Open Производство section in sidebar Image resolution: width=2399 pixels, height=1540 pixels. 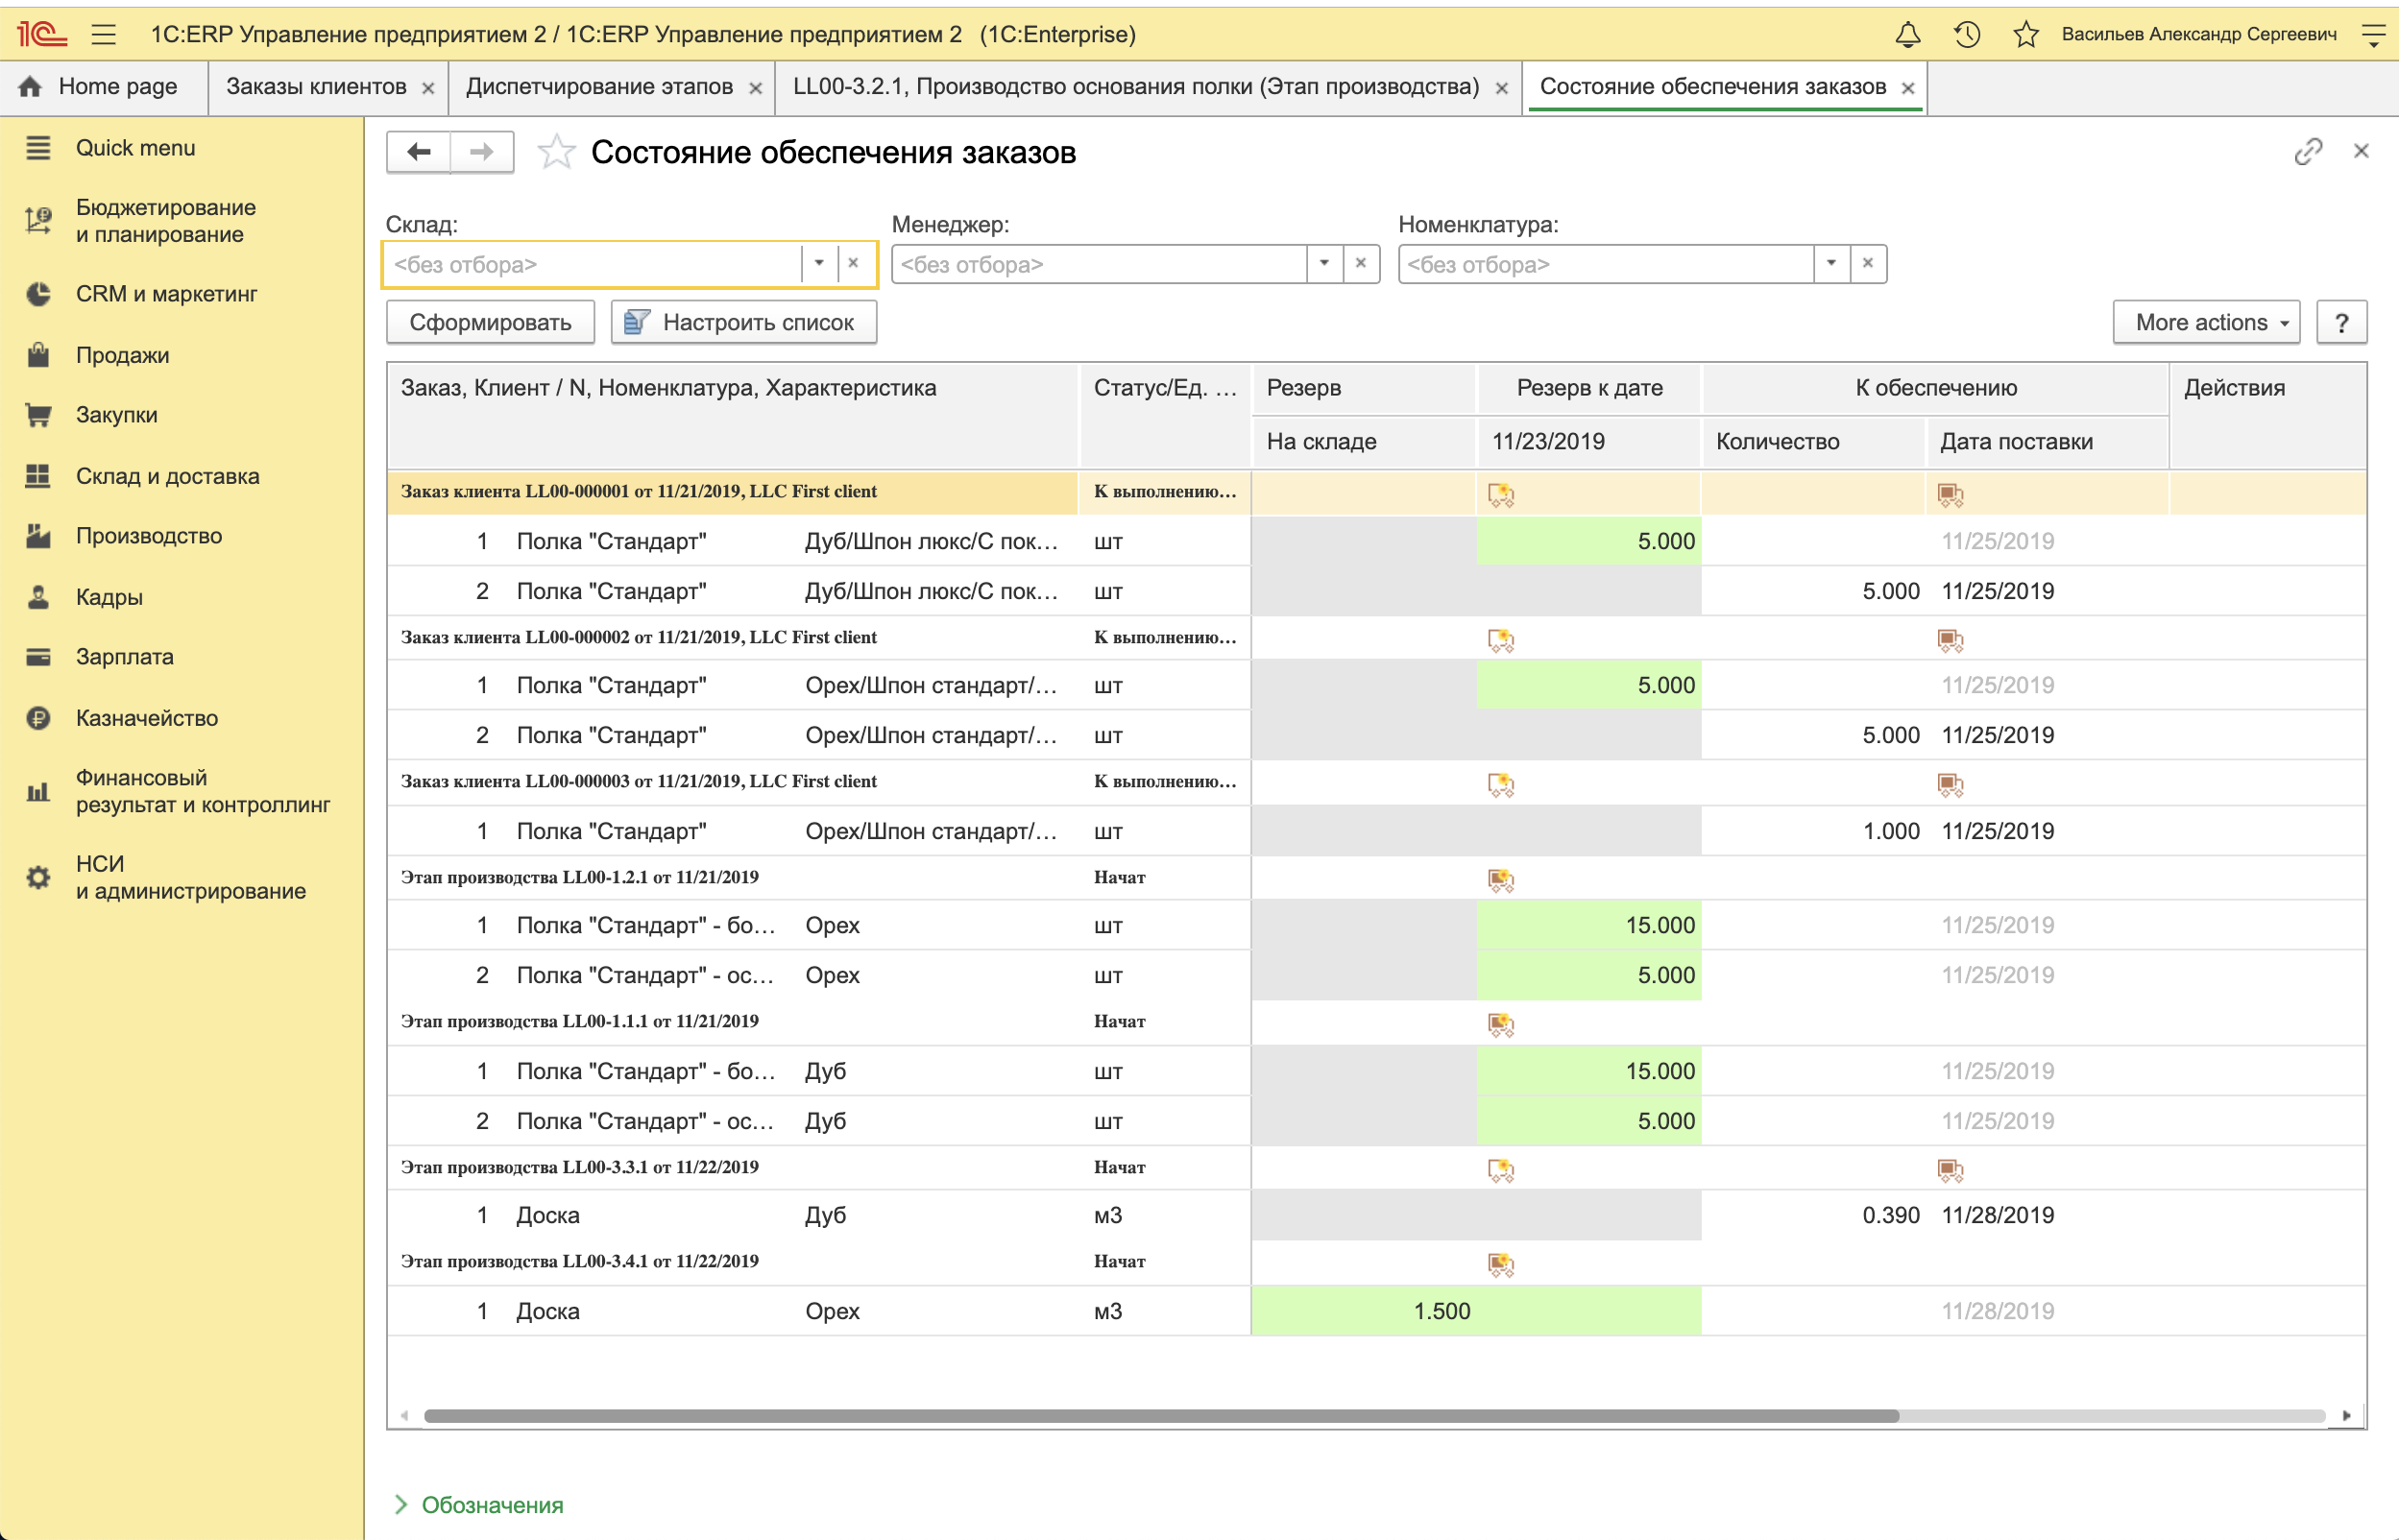148,536
